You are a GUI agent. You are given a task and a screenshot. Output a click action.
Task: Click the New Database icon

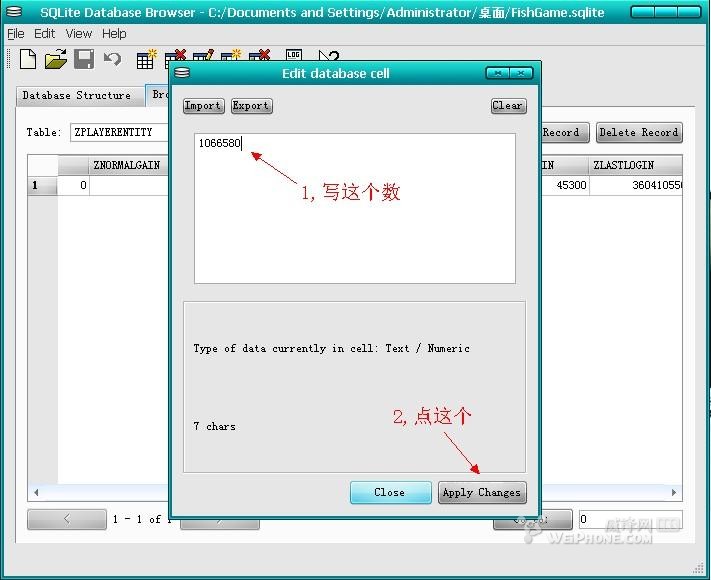pyautogui.click(x=28, y=59)
